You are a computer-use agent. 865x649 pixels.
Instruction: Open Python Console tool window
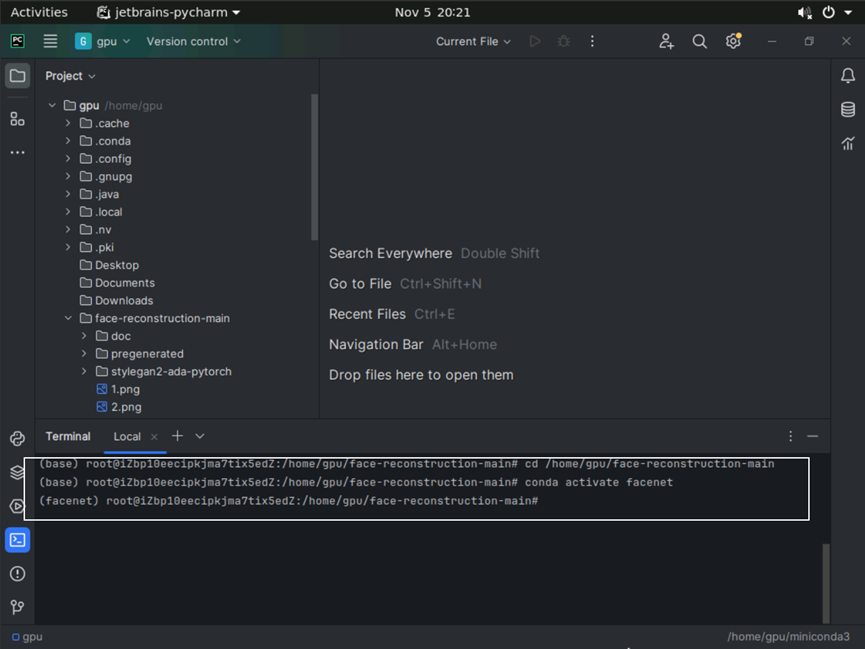18,439
